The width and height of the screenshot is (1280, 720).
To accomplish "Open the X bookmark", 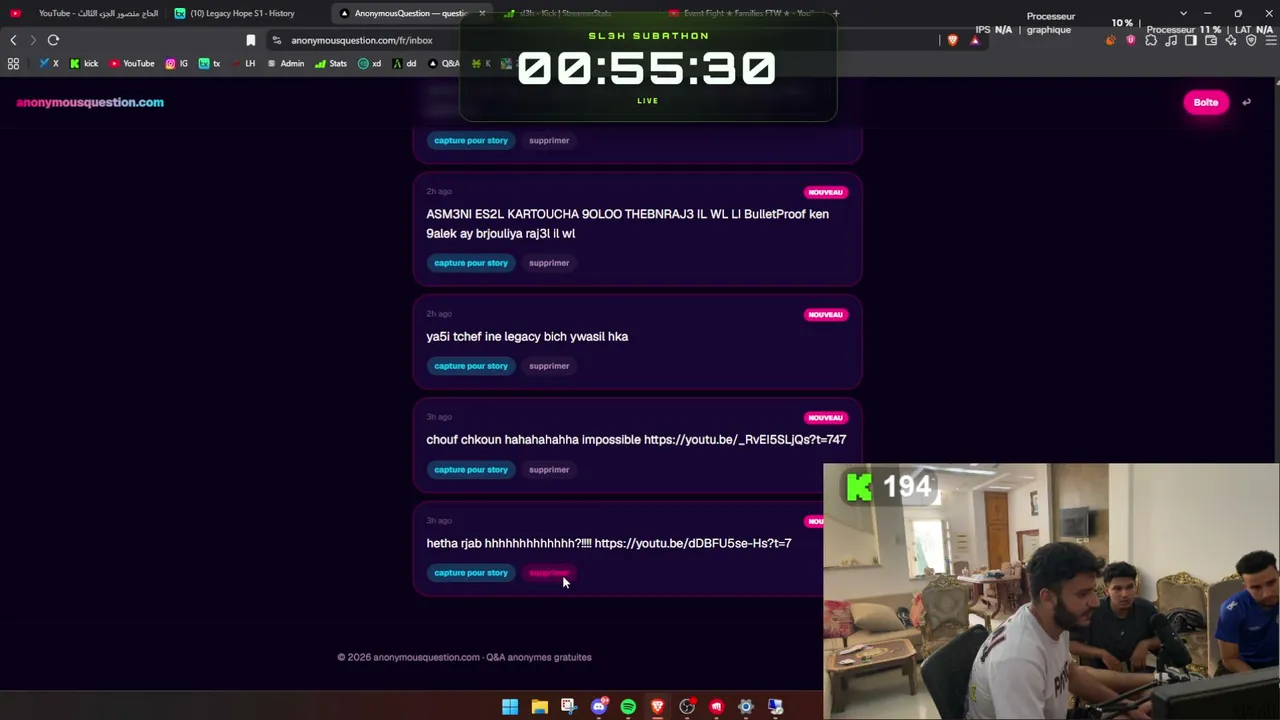I will click(49, 63).
